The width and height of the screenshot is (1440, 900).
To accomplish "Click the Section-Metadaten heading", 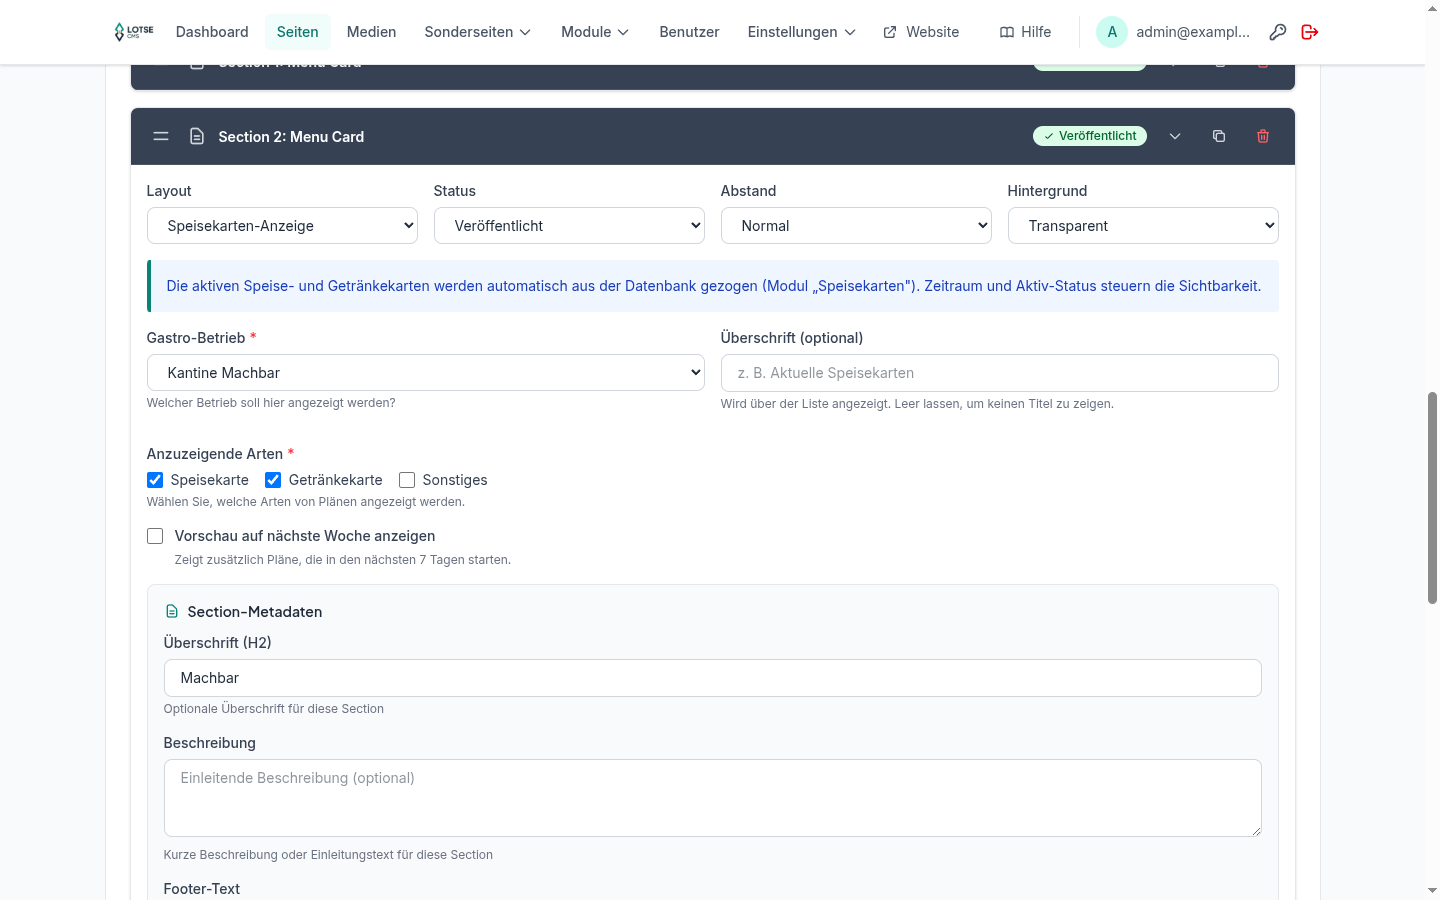I will point(255,612).
